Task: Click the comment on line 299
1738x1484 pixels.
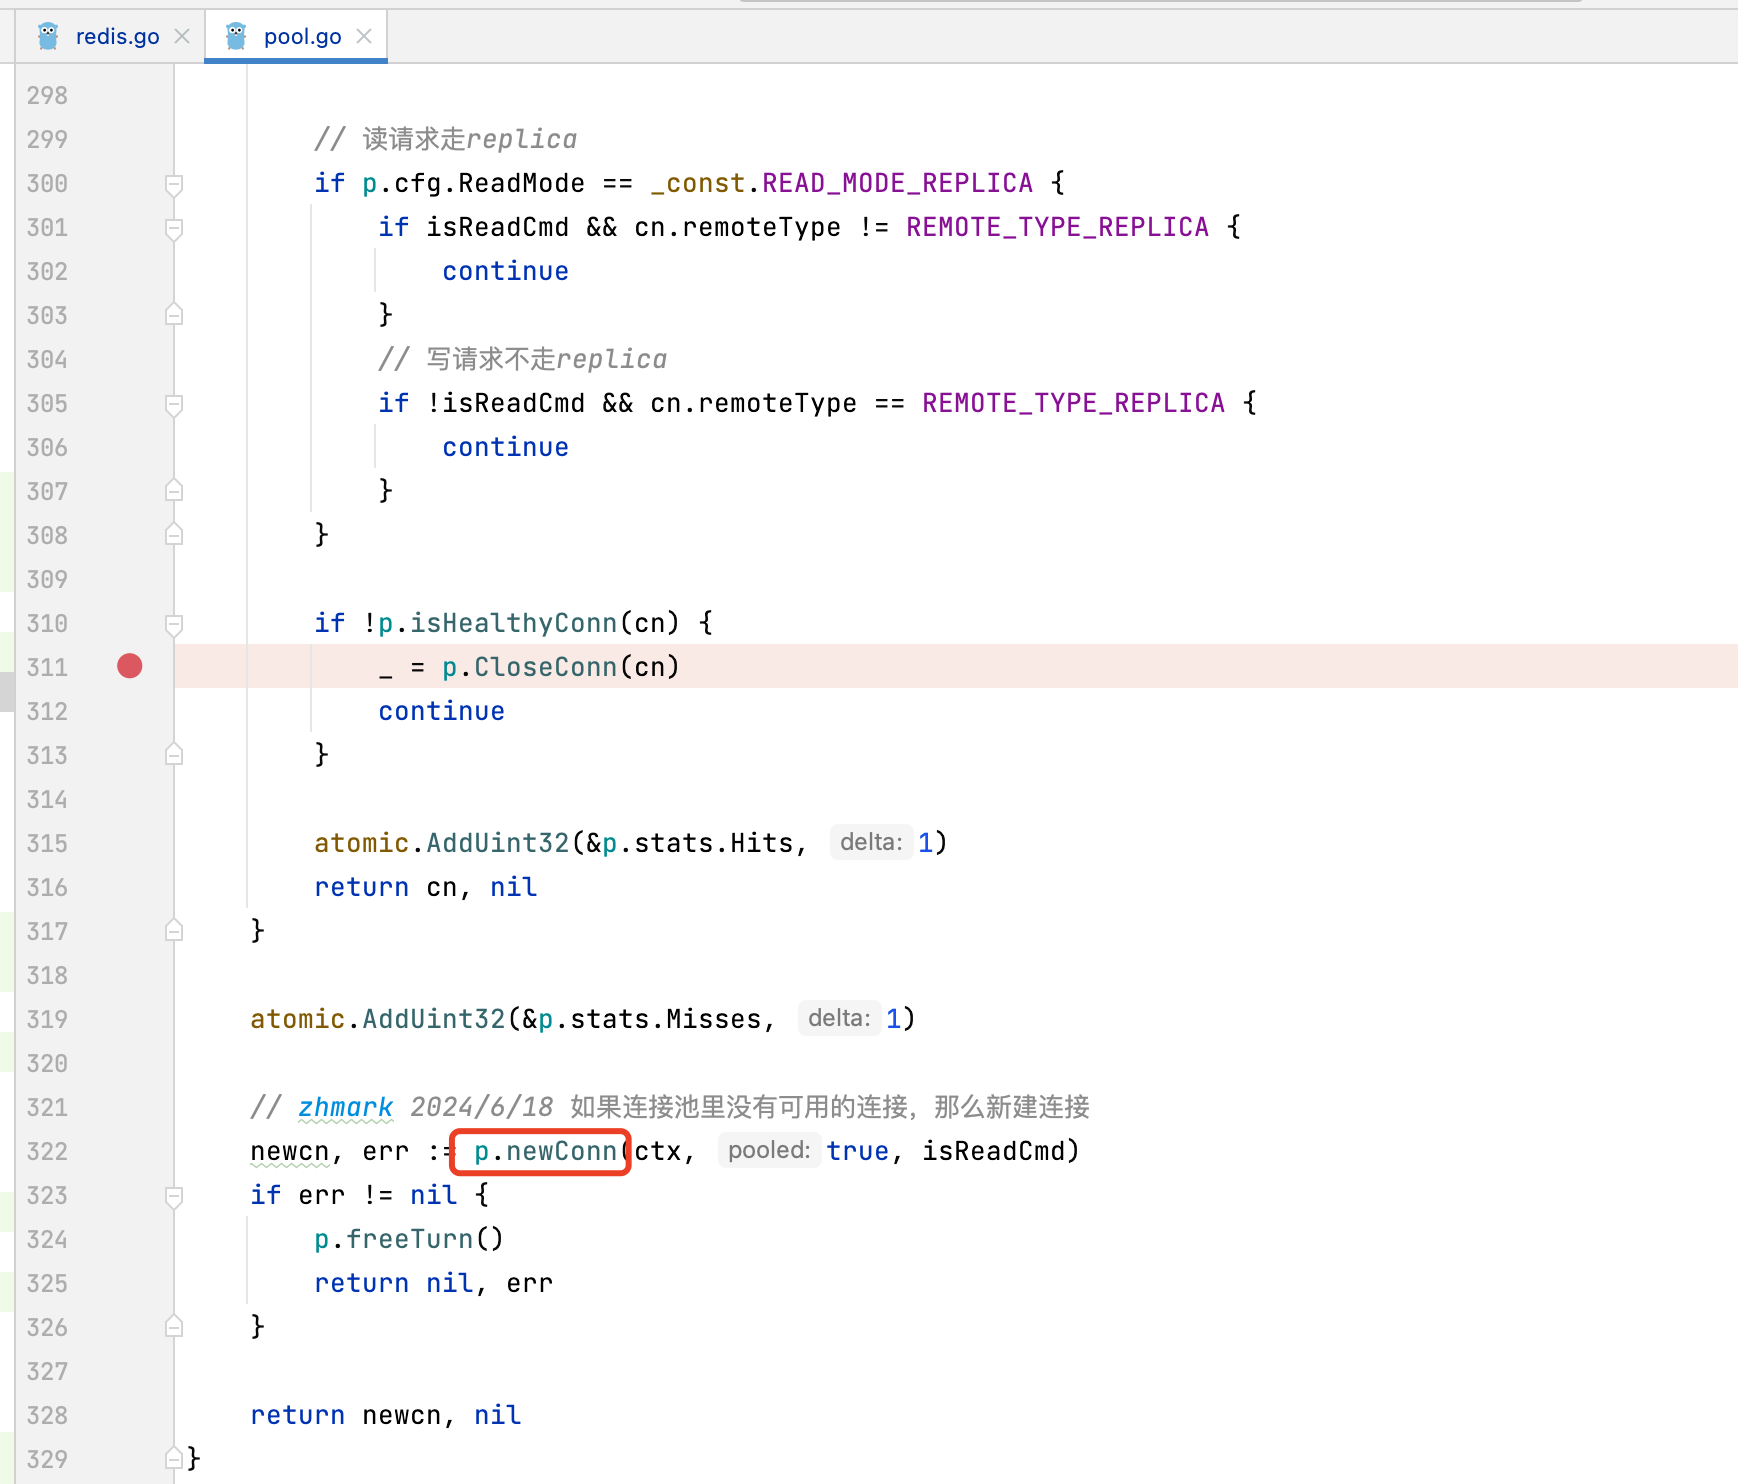Action: tap(446, 139)
